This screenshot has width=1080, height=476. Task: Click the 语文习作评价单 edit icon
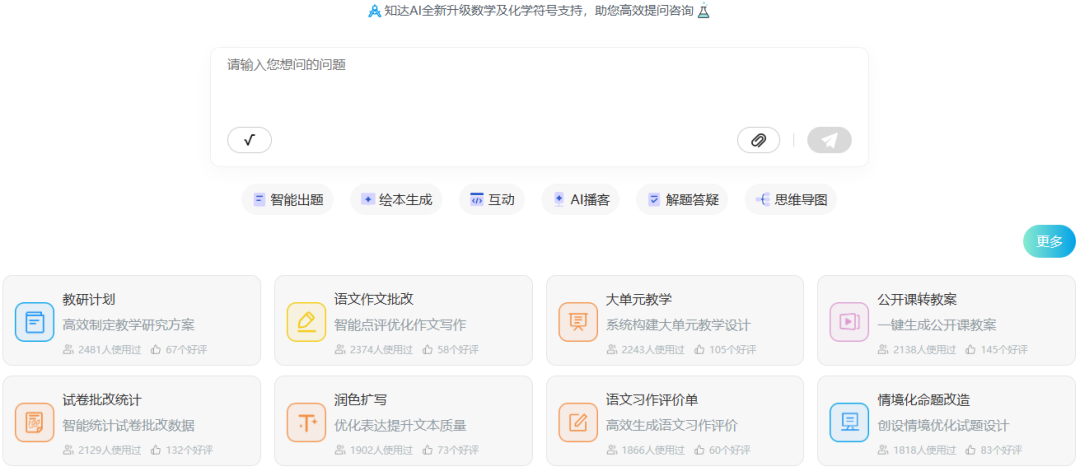tap(578, 422)
